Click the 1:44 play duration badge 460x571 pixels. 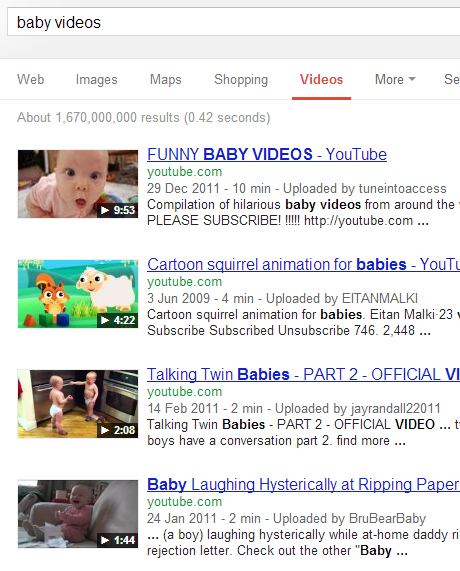pos(117,540)
